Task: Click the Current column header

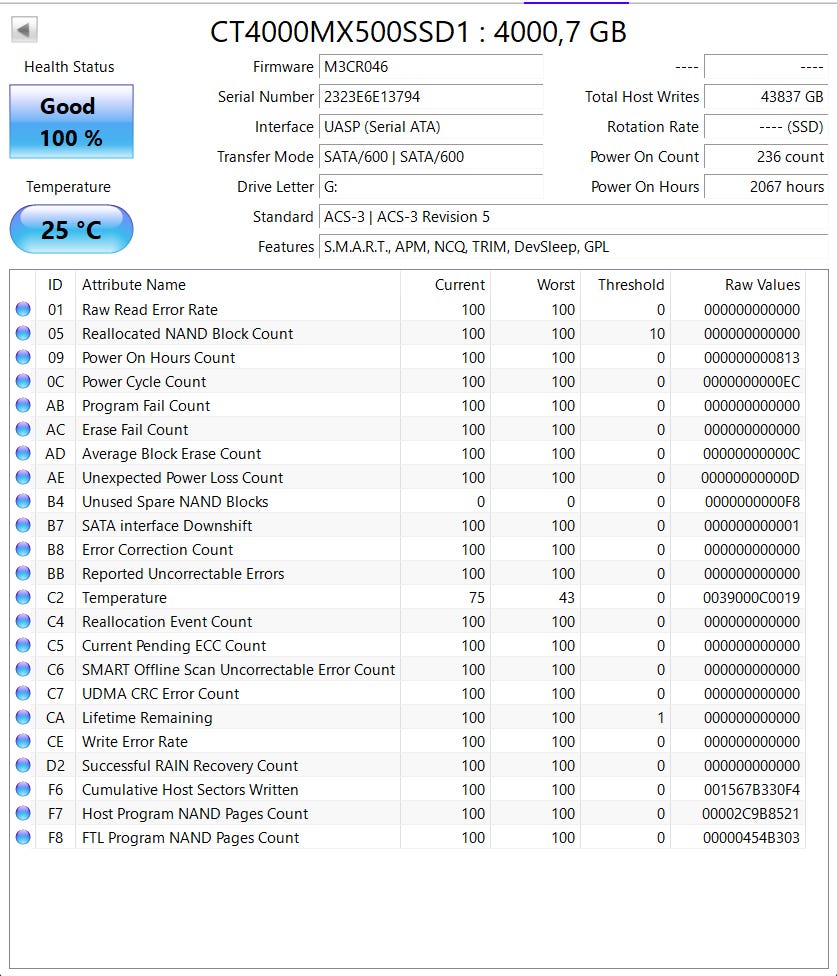Action: click(x=446, y=284)
